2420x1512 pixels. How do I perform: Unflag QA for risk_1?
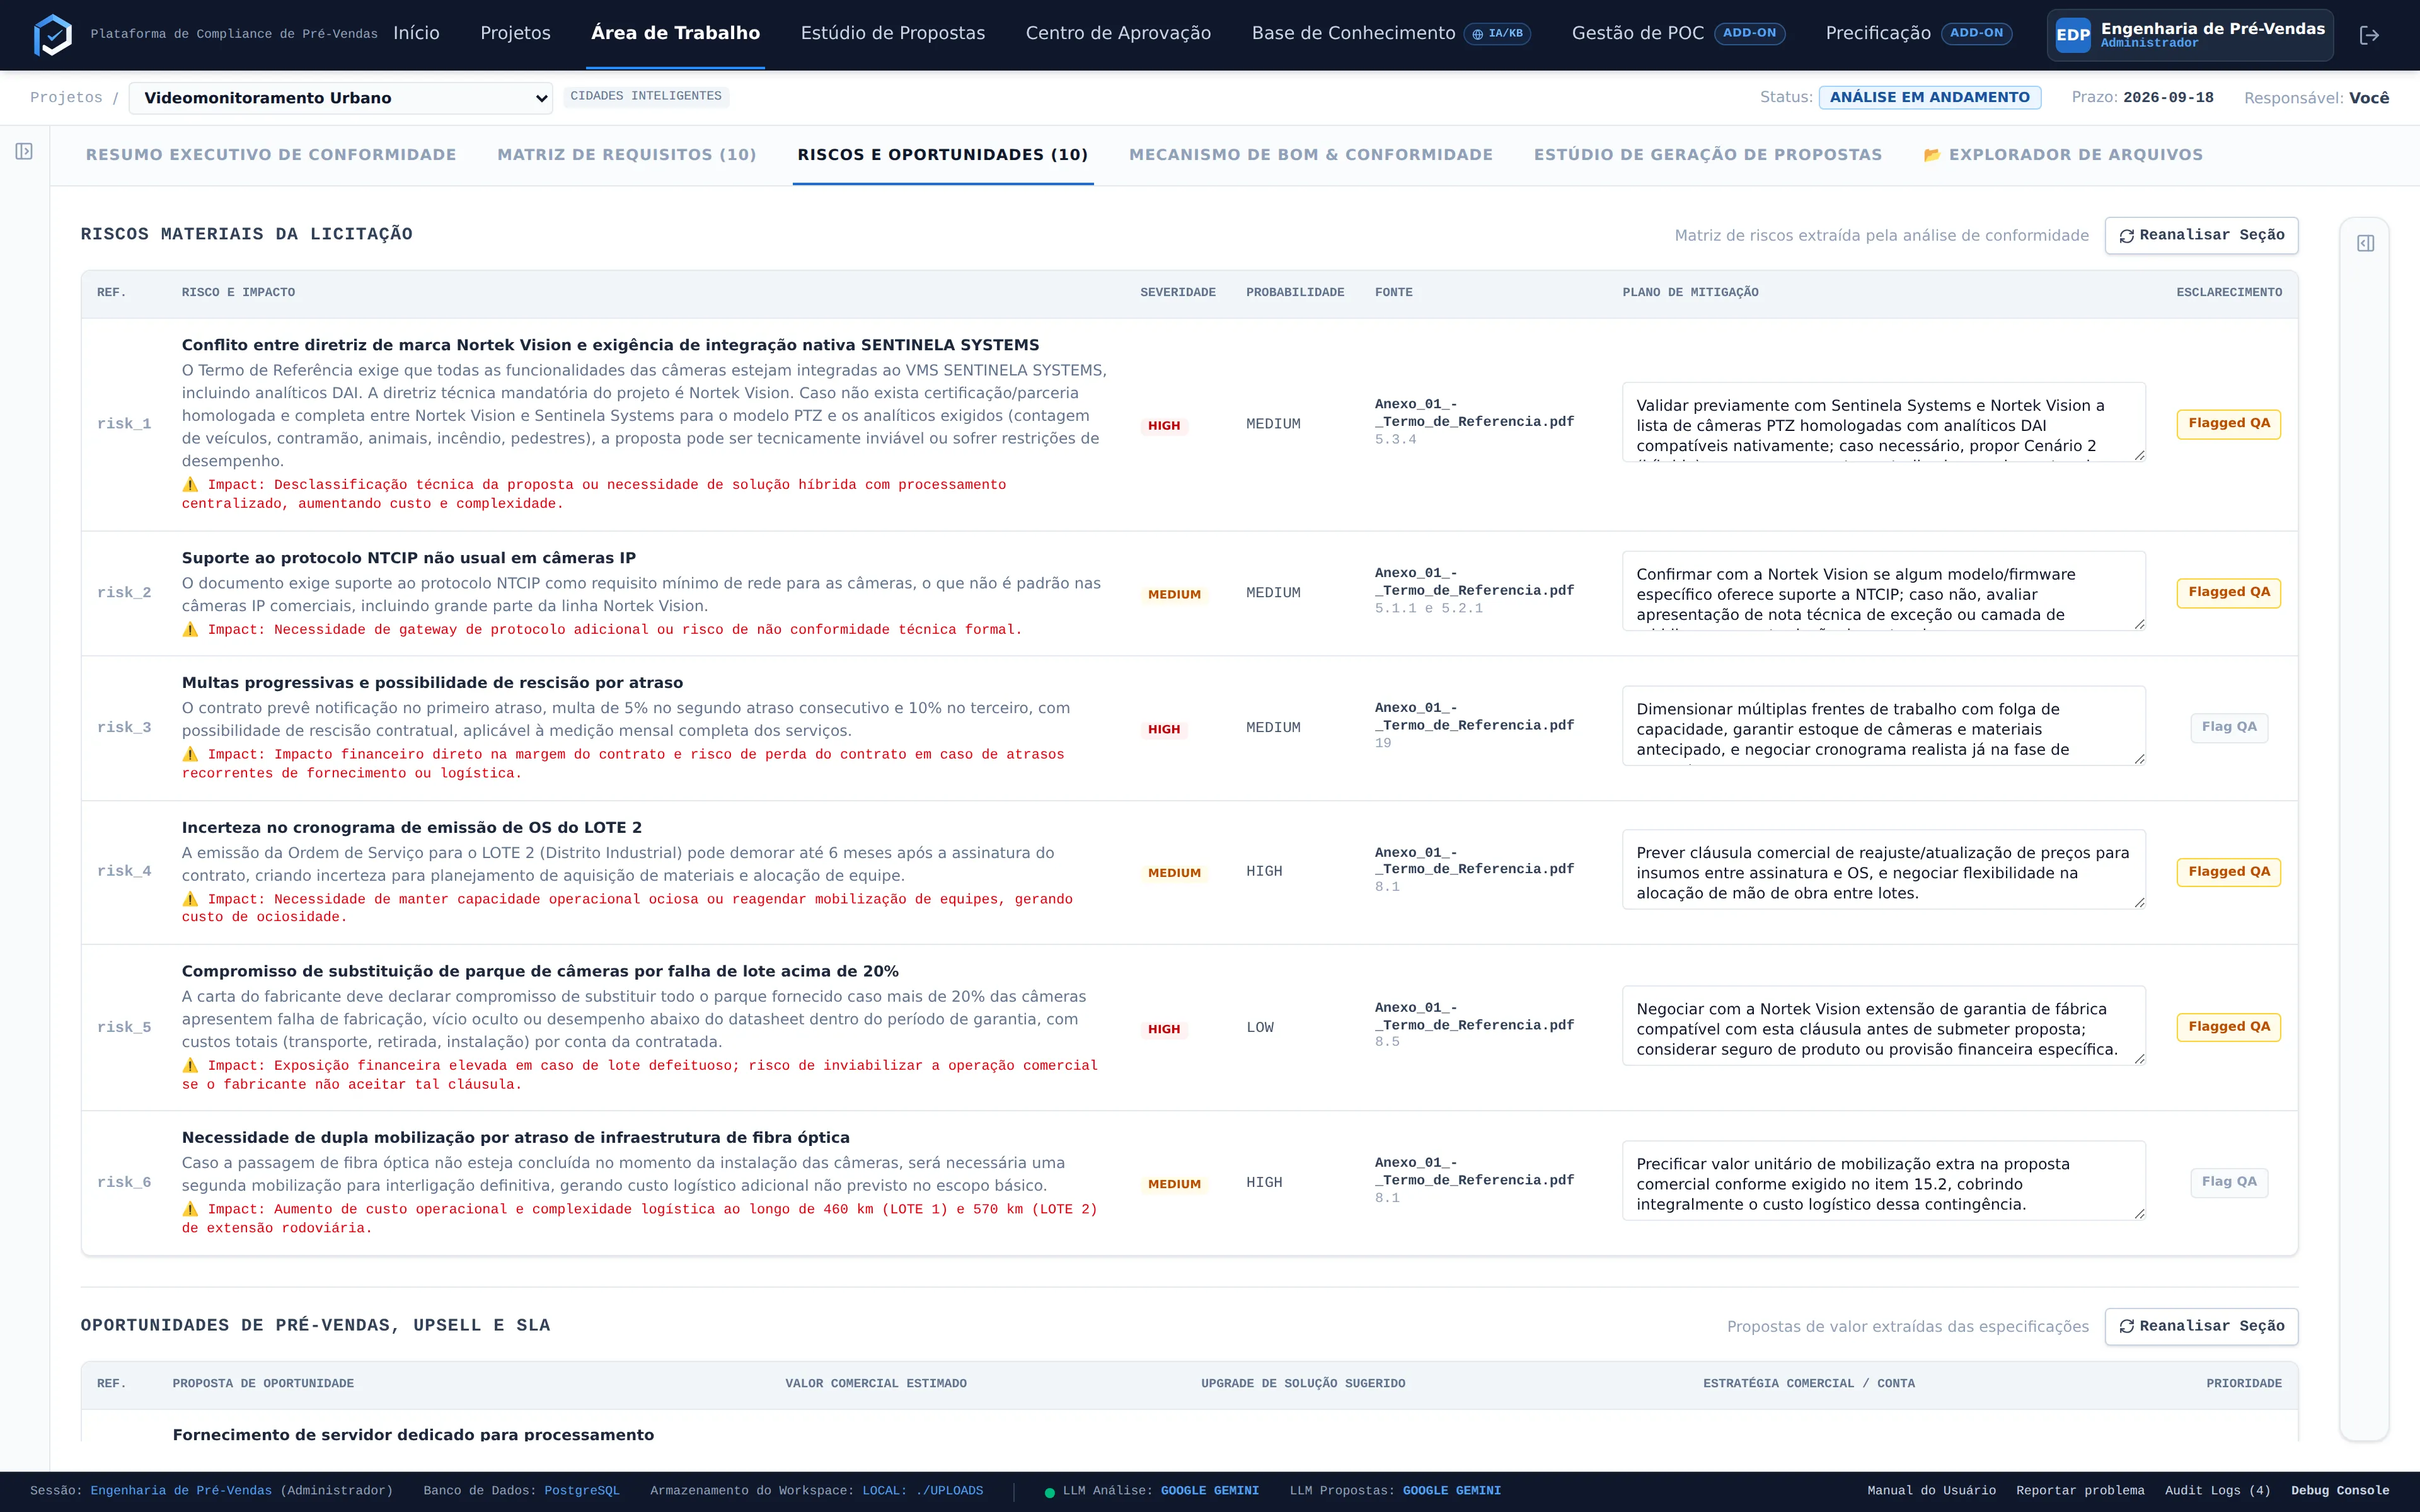[x=2229, y=424]
